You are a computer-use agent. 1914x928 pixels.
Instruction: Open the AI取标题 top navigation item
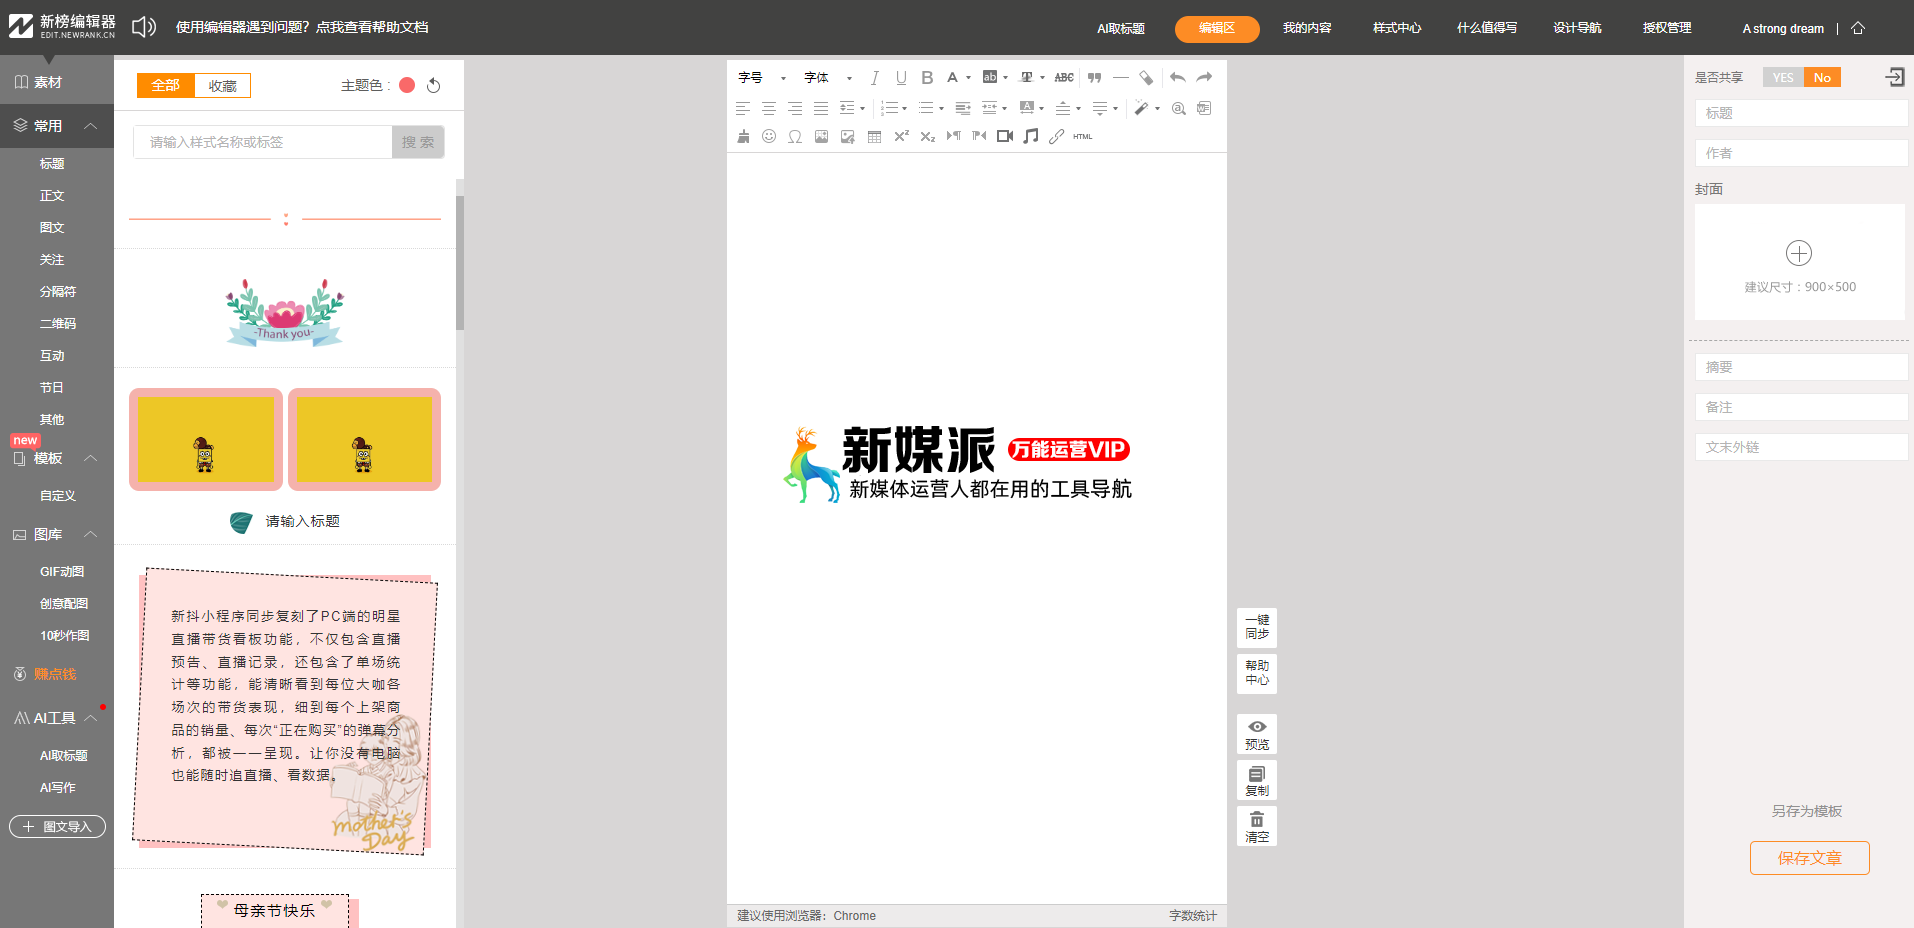1120,29
